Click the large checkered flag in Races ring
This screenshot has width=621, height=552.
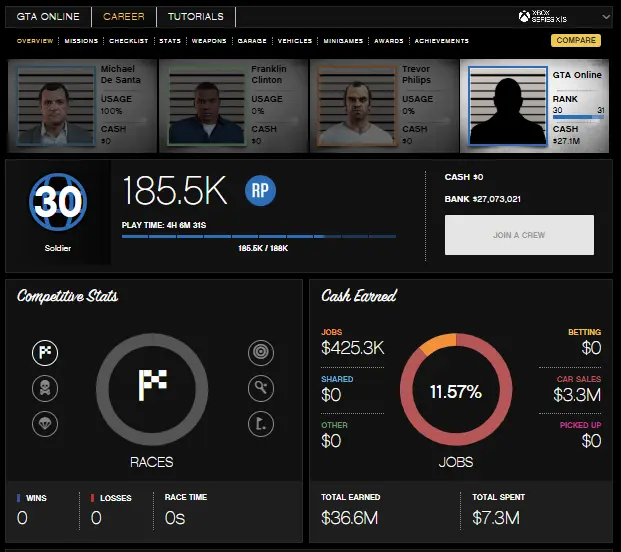point(152,384)
